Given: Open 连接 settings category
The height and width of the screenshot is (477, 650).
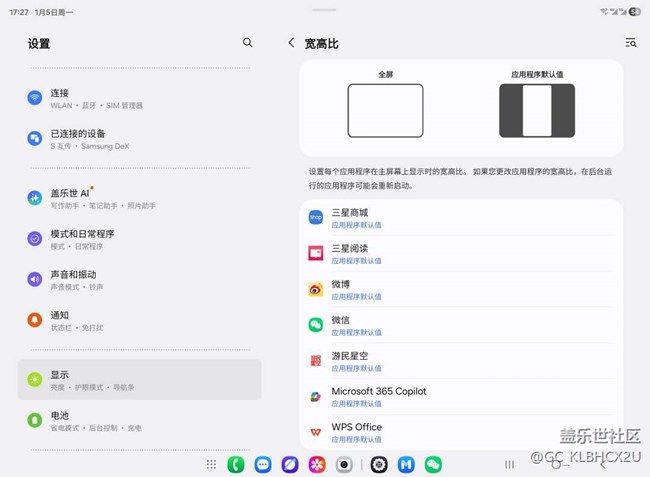Looking at the screenshot, I should (140, 98).
